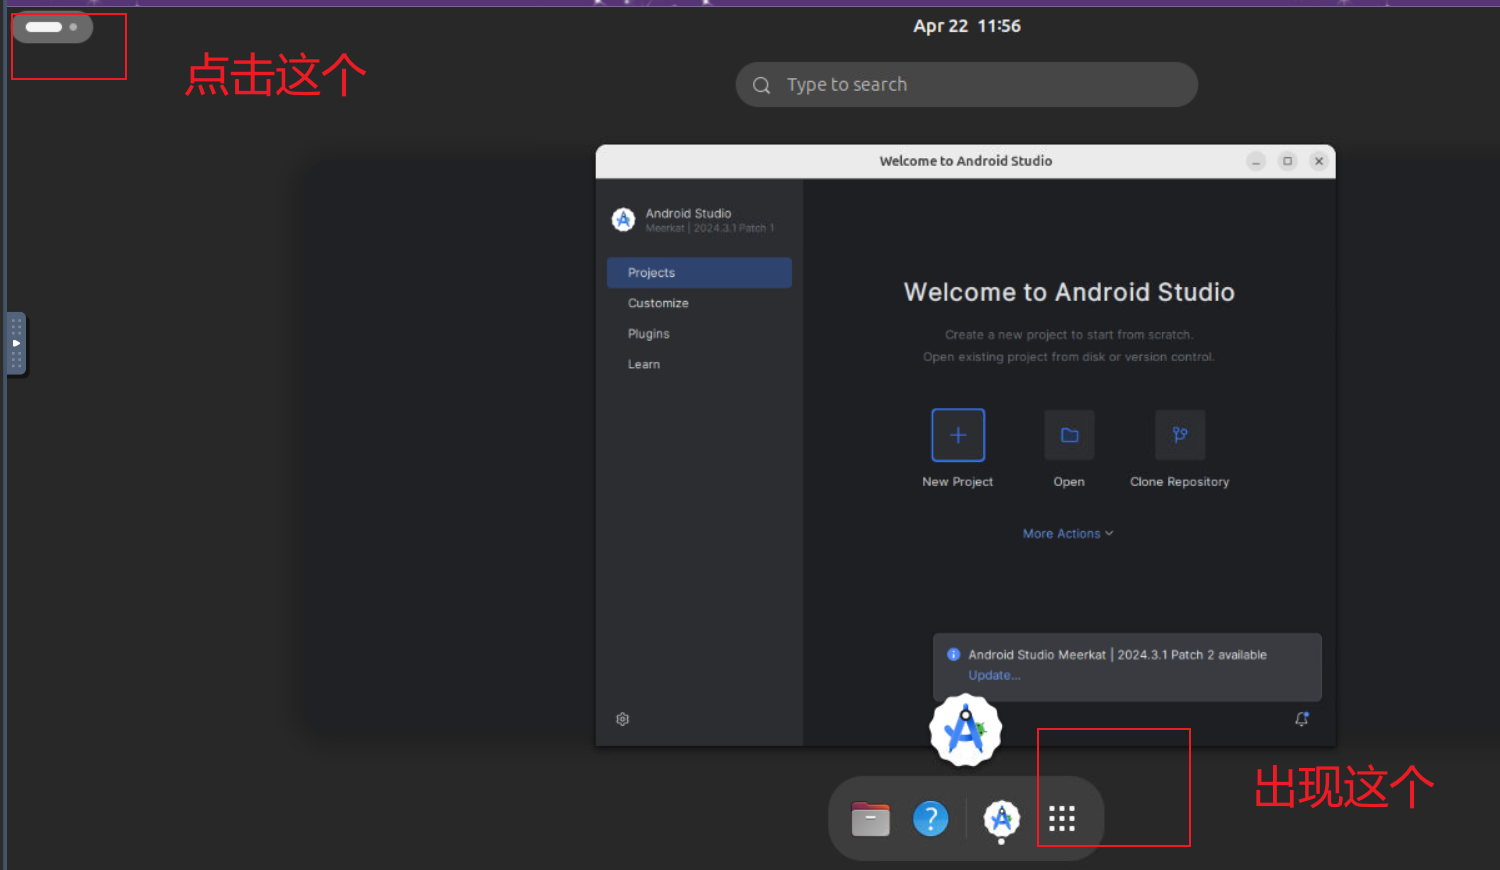
Task: Maximize the Welcome to Android Studio window
Action: [1288, 161]
